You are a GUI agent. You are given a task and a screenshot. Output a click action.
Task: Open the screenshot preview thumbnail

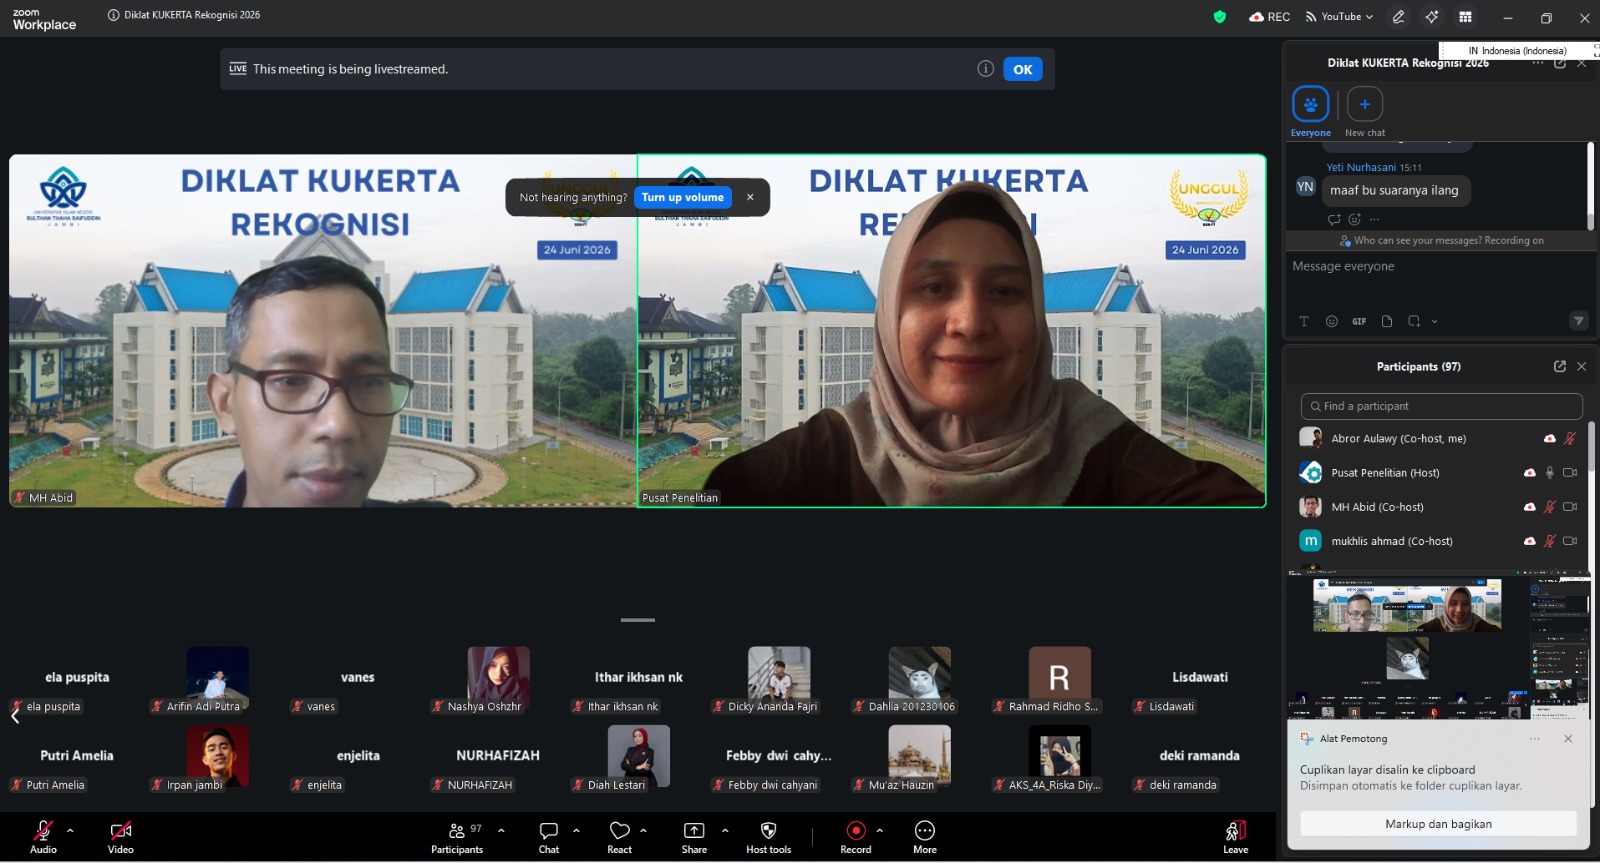tap(1438, 646)
